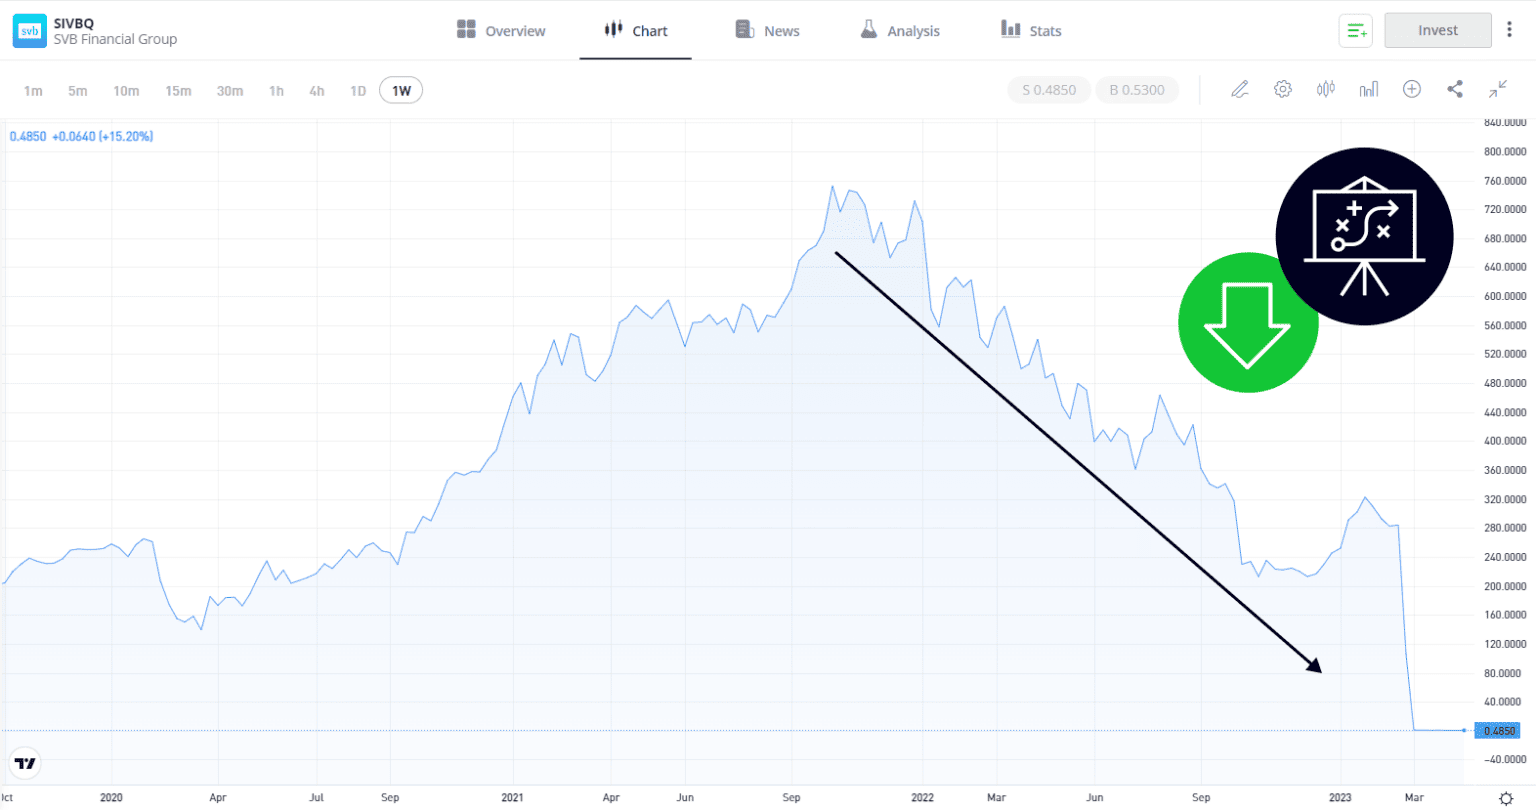The width and height of the screenshot is (1536, 810).
Task: Switch chart style via bar chart icon
Action: click(1368, 89)
